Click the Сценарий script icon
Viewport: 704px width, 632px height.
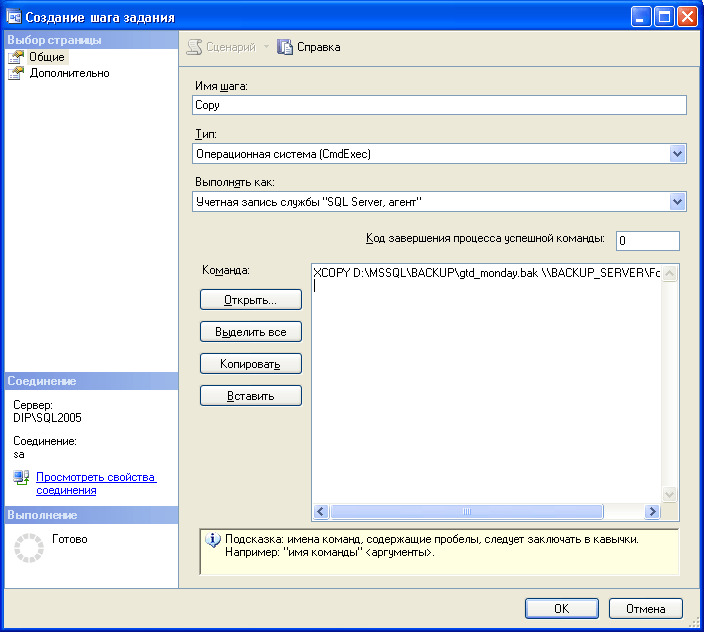pyautogui.click(x=195, y=47)
